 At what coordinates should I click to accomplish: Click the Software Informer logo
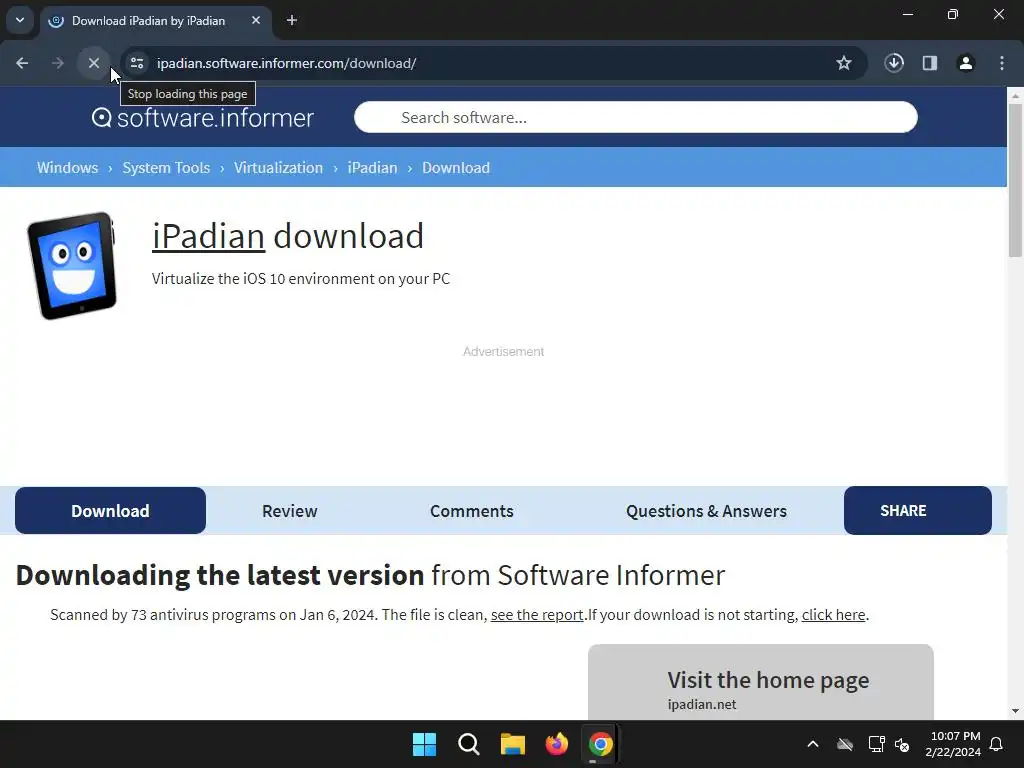click(x=202, y=118)
